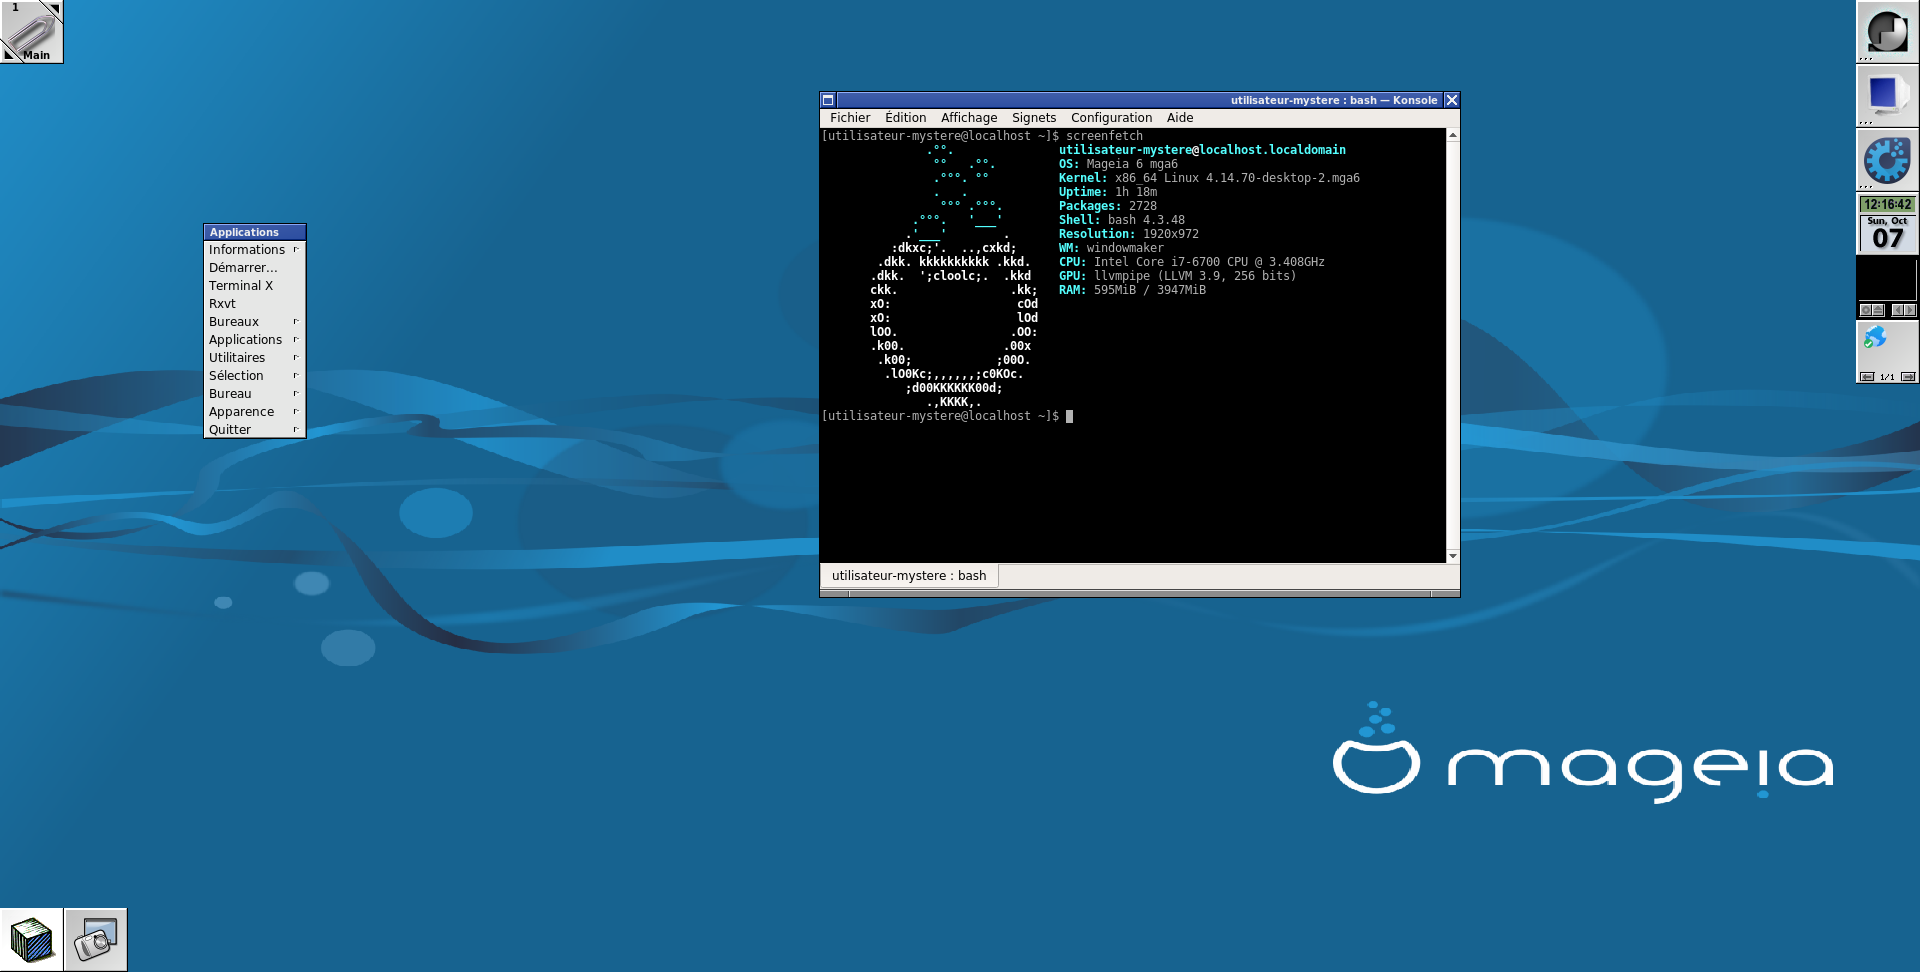Image resolution: width=1920 pixels, height=972 pixels.
Task: Click the dockapp circle button
Action: click(1866, 310)
